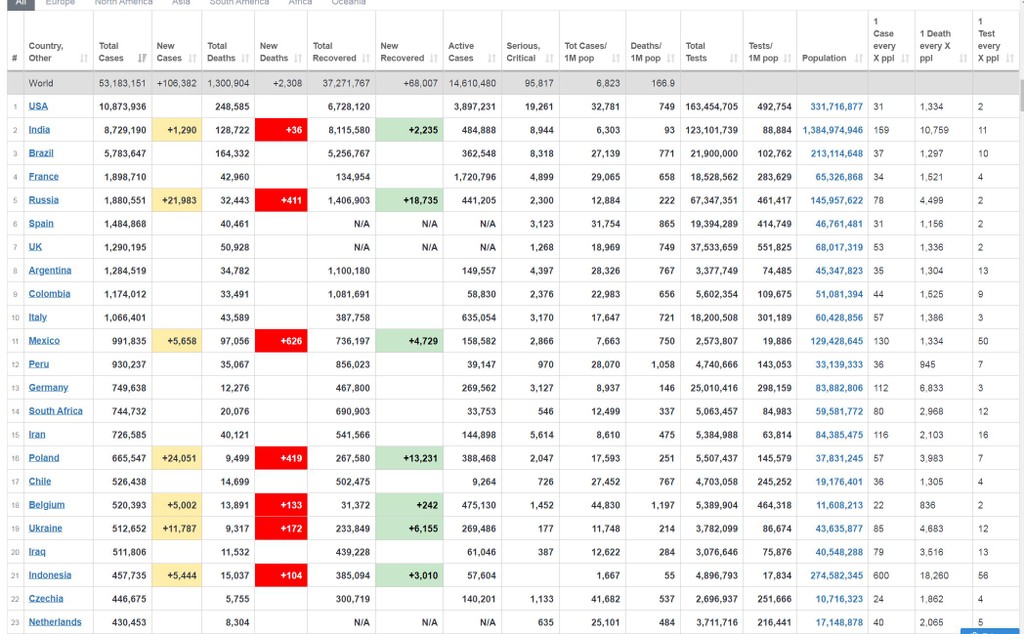This screenshot has height=634, width=1024.
Task: Switch to the North America tab
Action: click(x=123, y=3)
